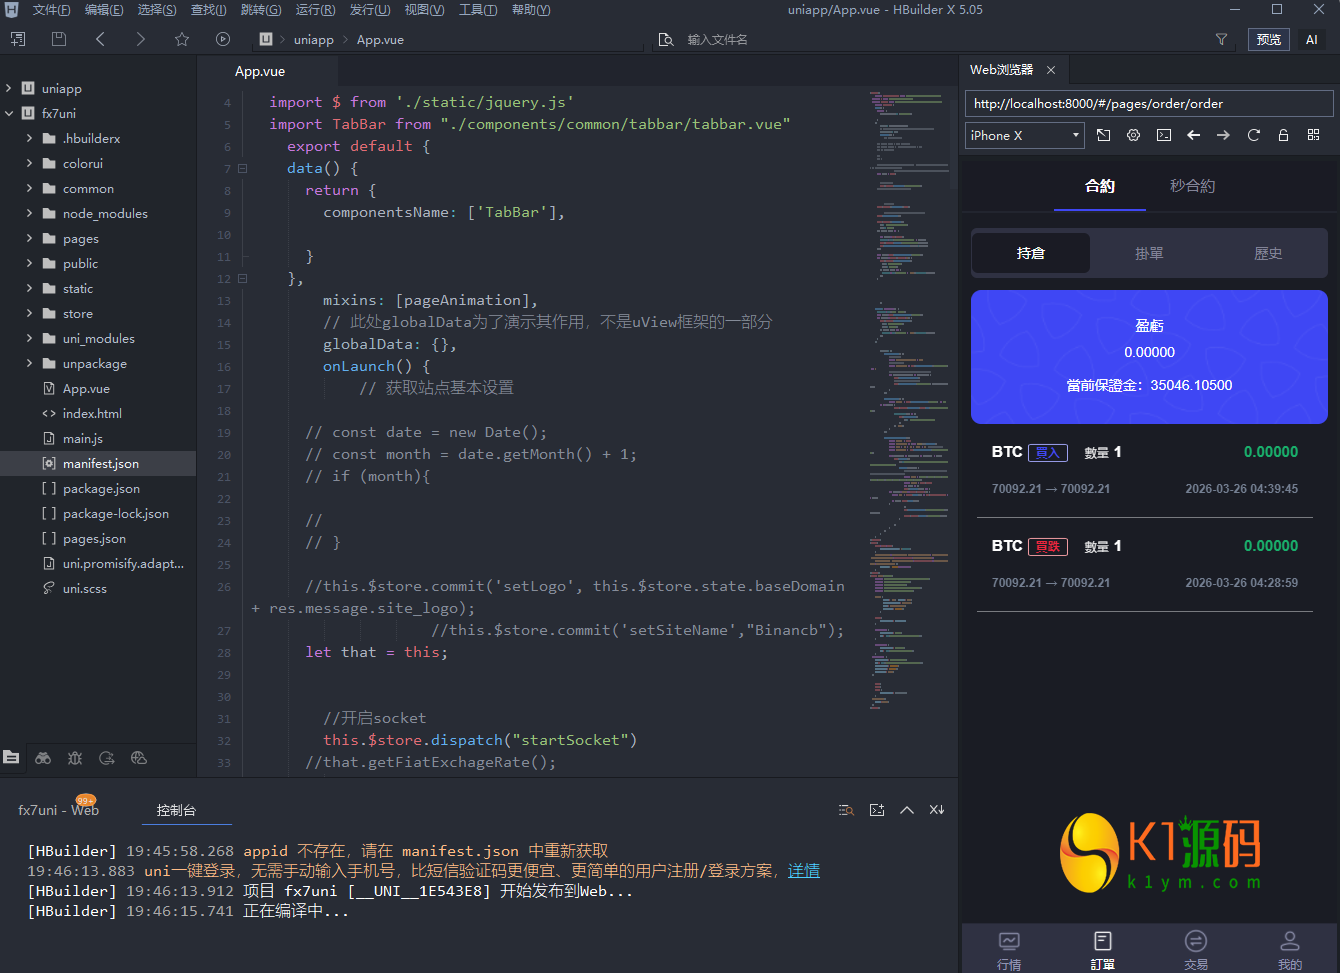Click the bug debug icon in the sidebar bottom bar
1340x973 pixels.
75,758
